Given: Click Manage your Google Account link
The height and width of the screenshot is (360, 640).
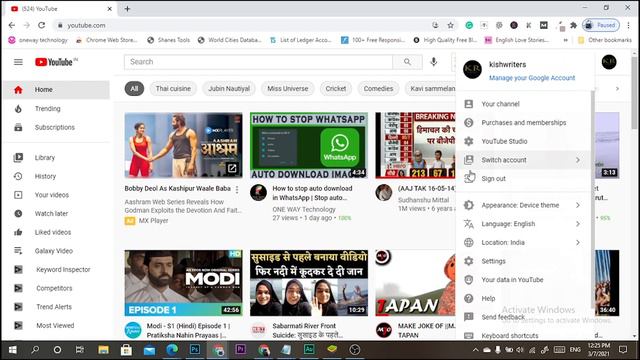Looking at the screenshot, I should pos(532,78).
